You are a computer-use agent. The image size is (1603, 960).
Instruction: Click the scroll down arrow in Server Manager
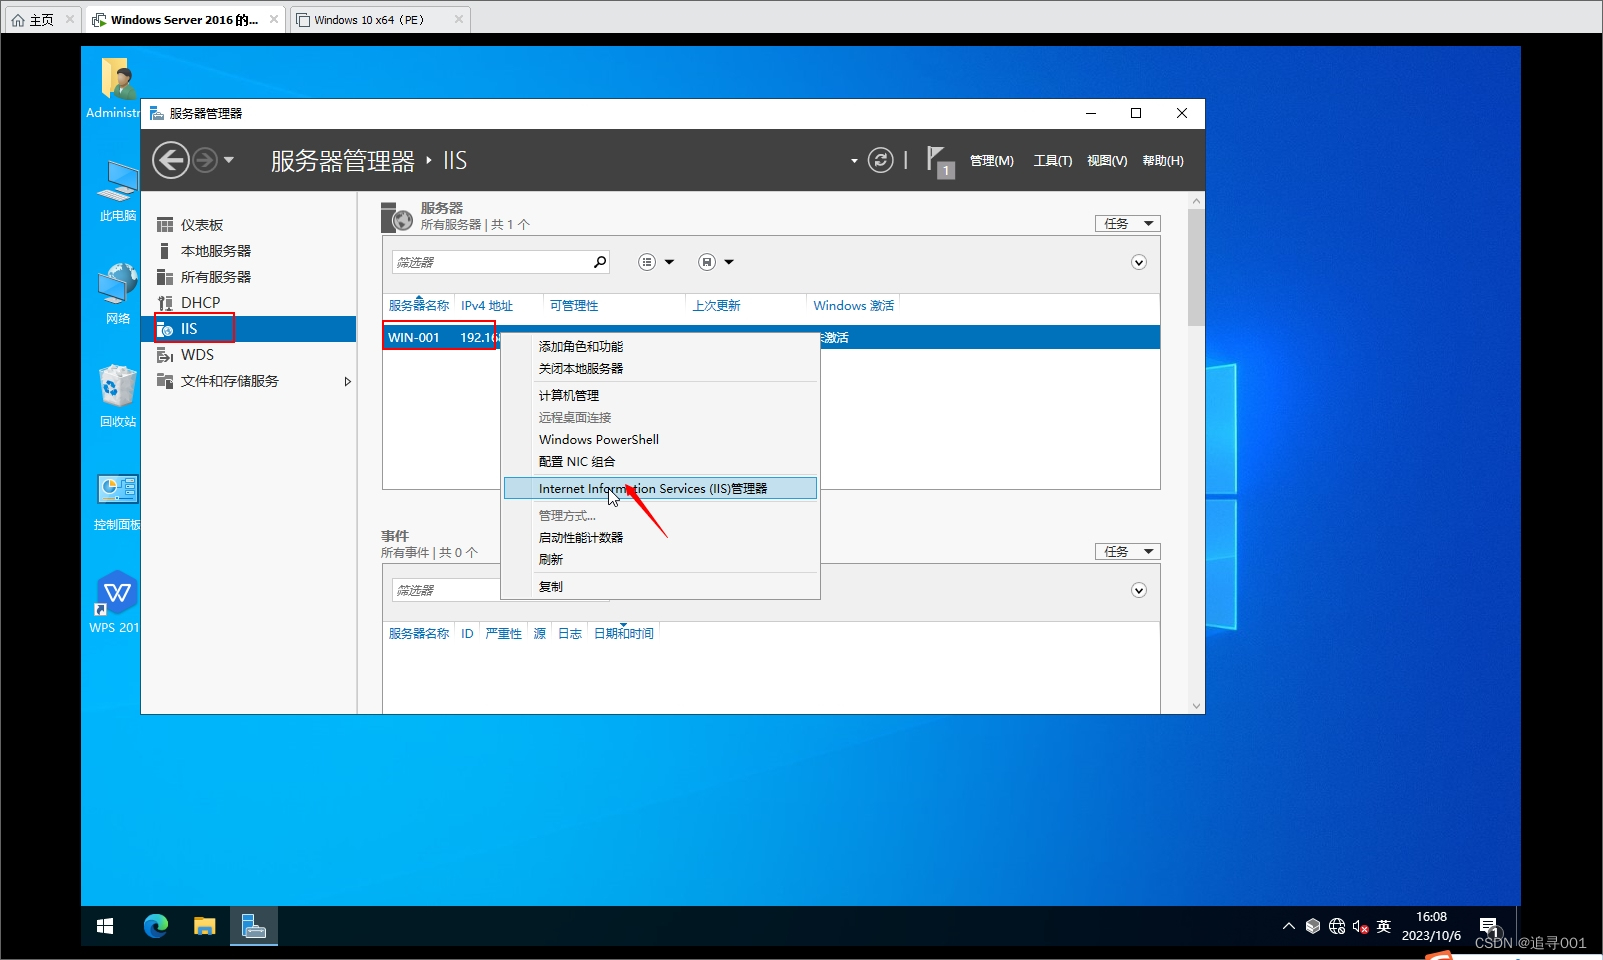1196,706
